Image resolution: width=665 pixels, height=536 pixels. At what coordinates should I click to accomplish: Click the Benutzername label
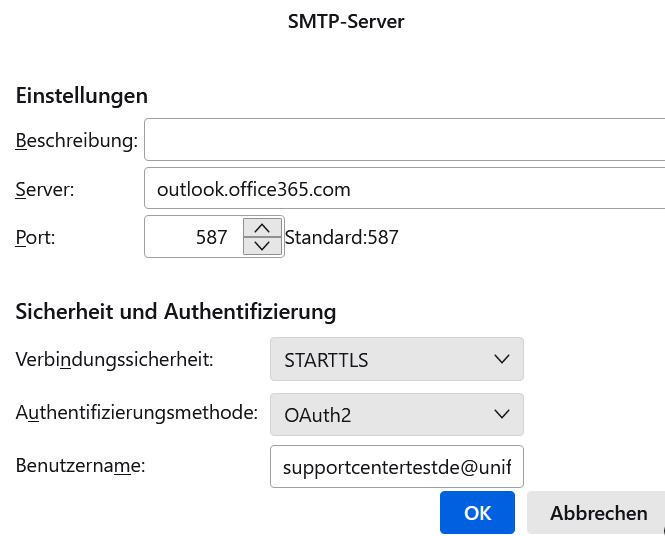tap(81, 465)
